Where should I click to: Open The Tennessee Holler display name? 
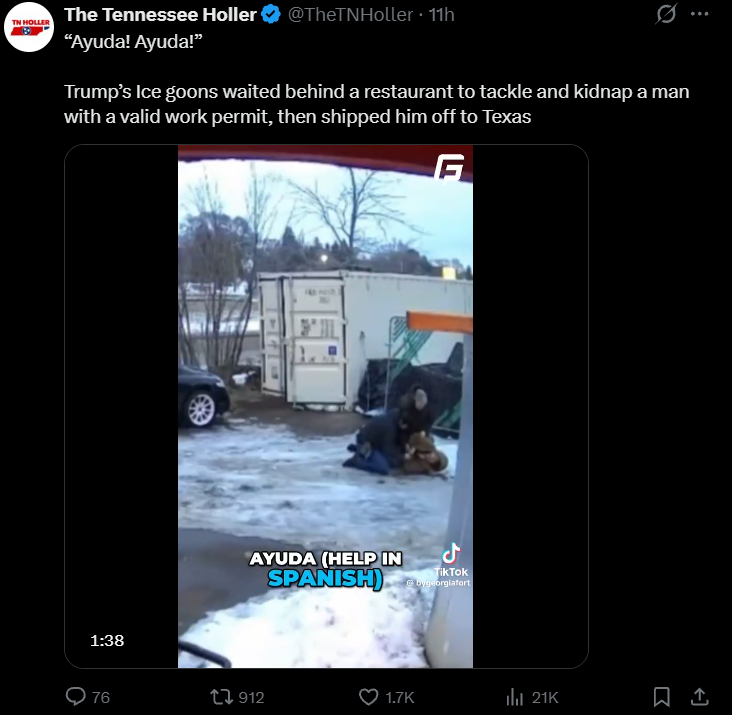(160, 15)
